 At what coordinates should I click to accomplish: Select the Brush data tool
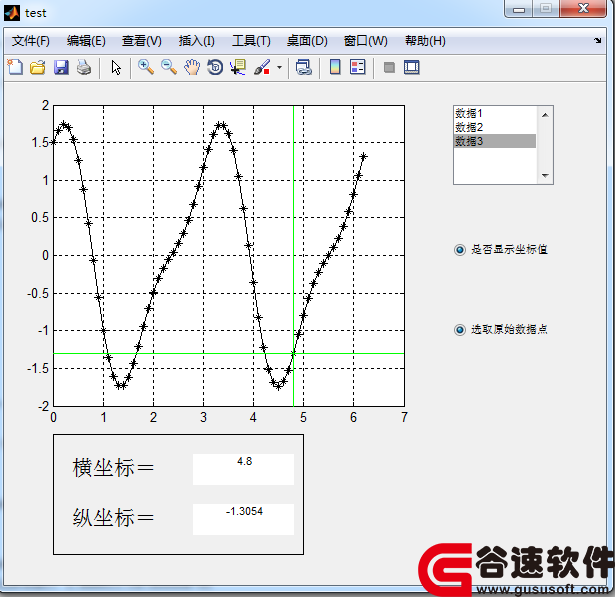pos(262,67)
